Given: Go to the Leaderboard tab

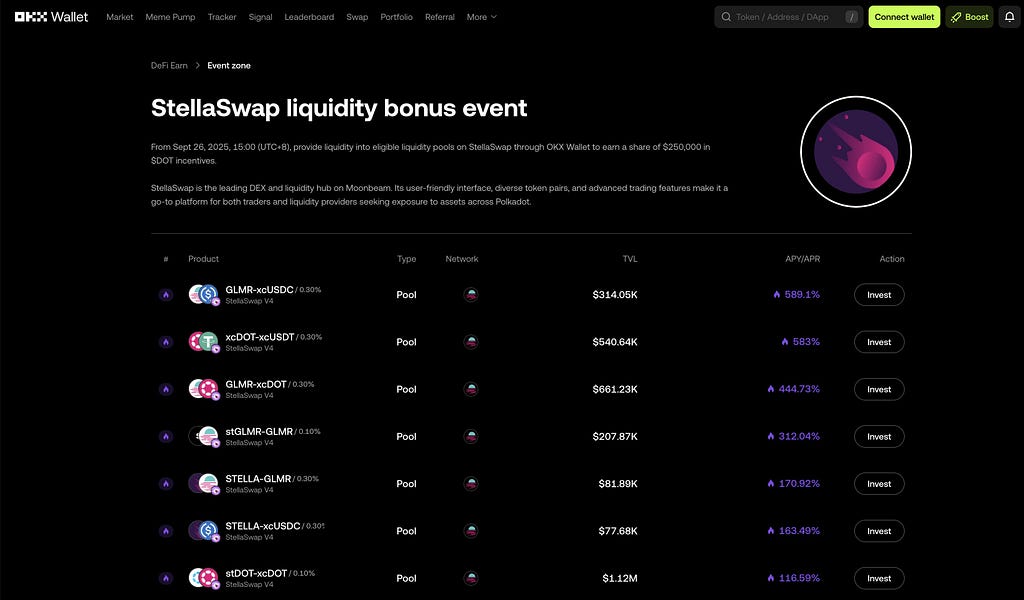Looking at the screenshot, I should coord(309,17).
